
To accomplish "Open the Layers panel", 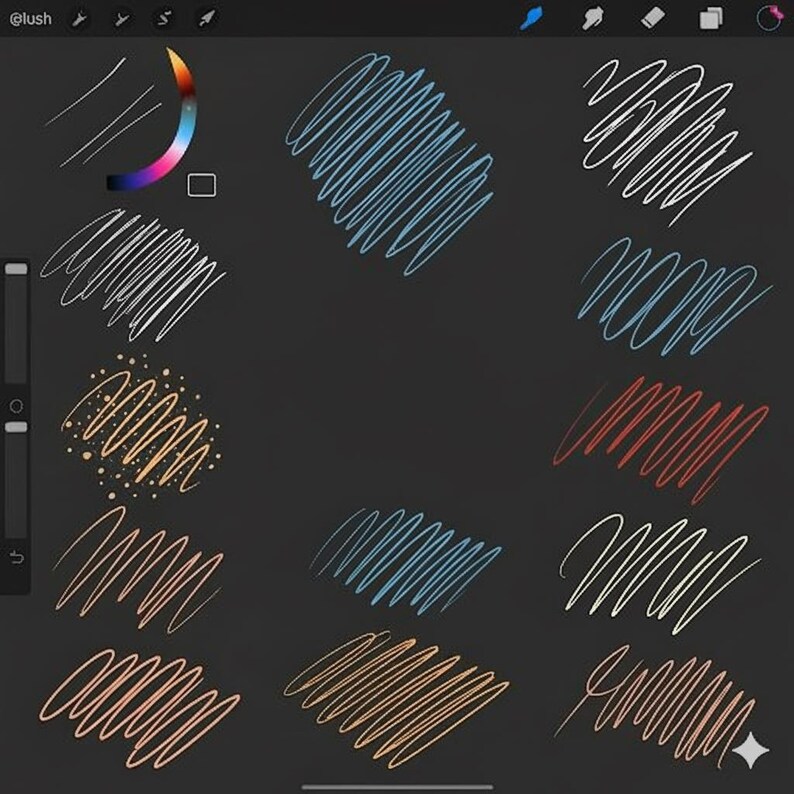I will coord(711,19).
